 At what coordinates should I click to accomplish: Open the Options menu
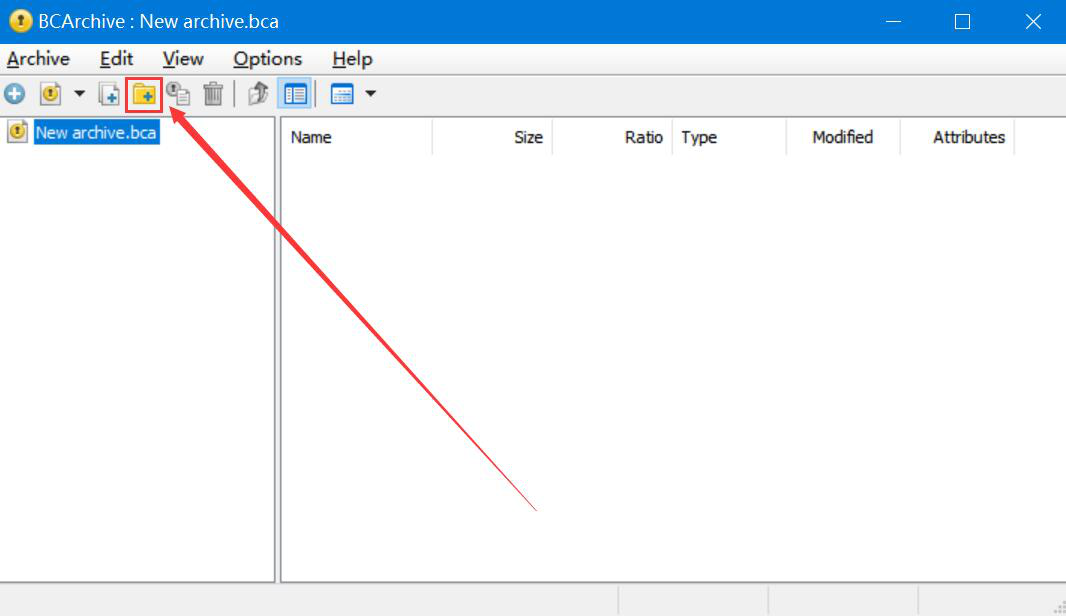pos(267,59)
